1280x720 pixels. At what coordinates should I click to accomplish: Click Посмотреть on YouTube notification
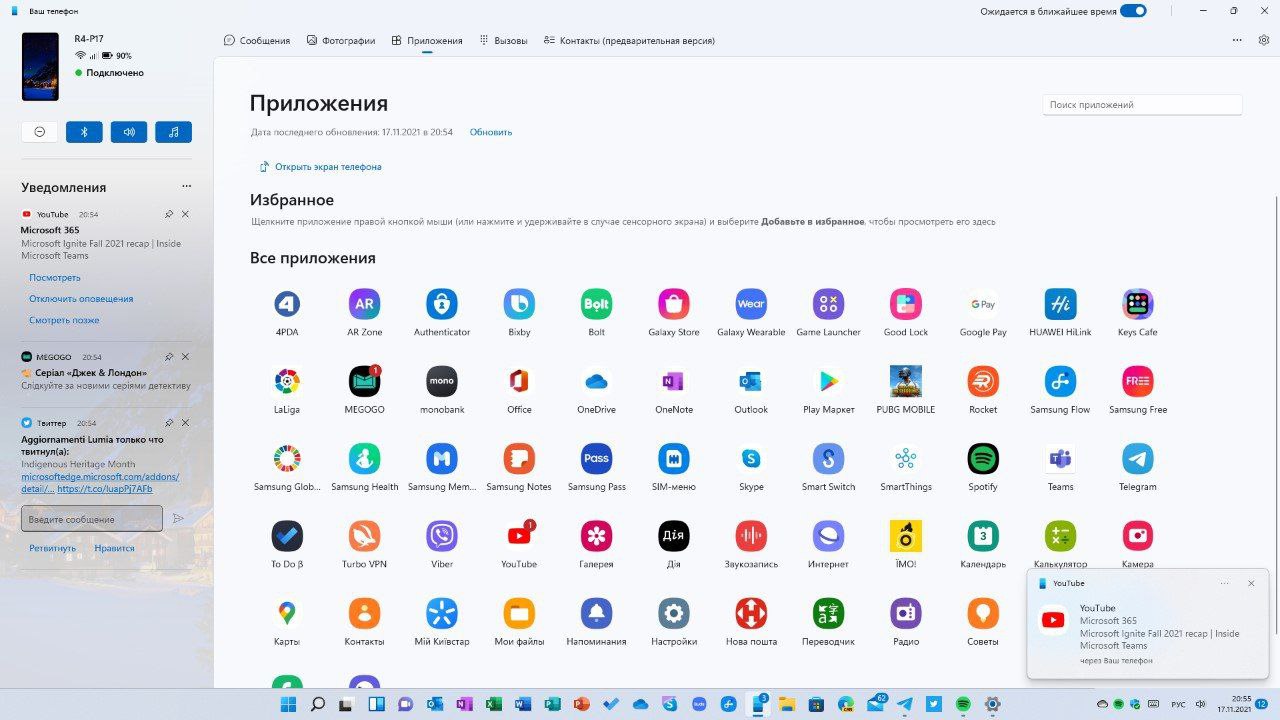(55, 278)
